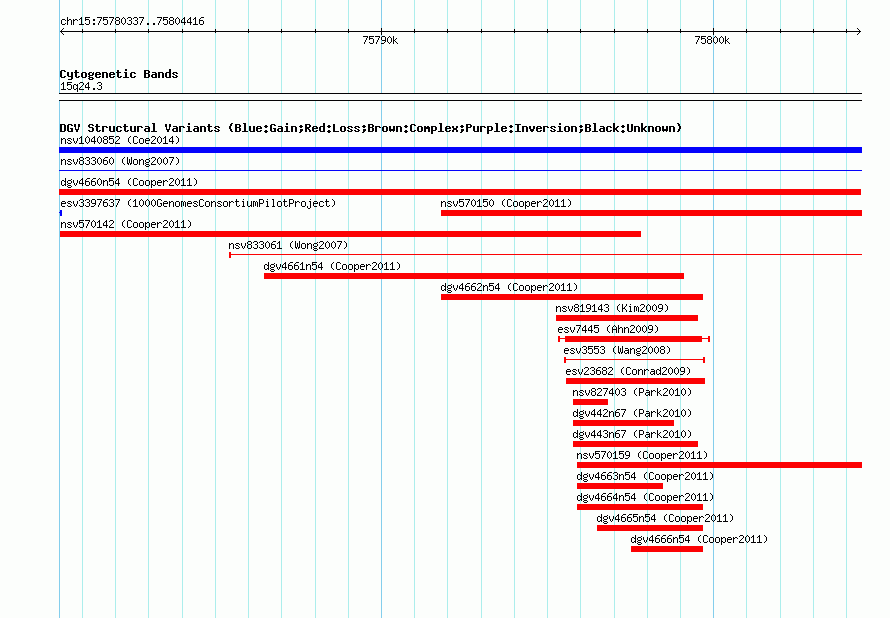Click the esv3397637 small blue marker
890x618 pixels.
(x=61, y=213)
